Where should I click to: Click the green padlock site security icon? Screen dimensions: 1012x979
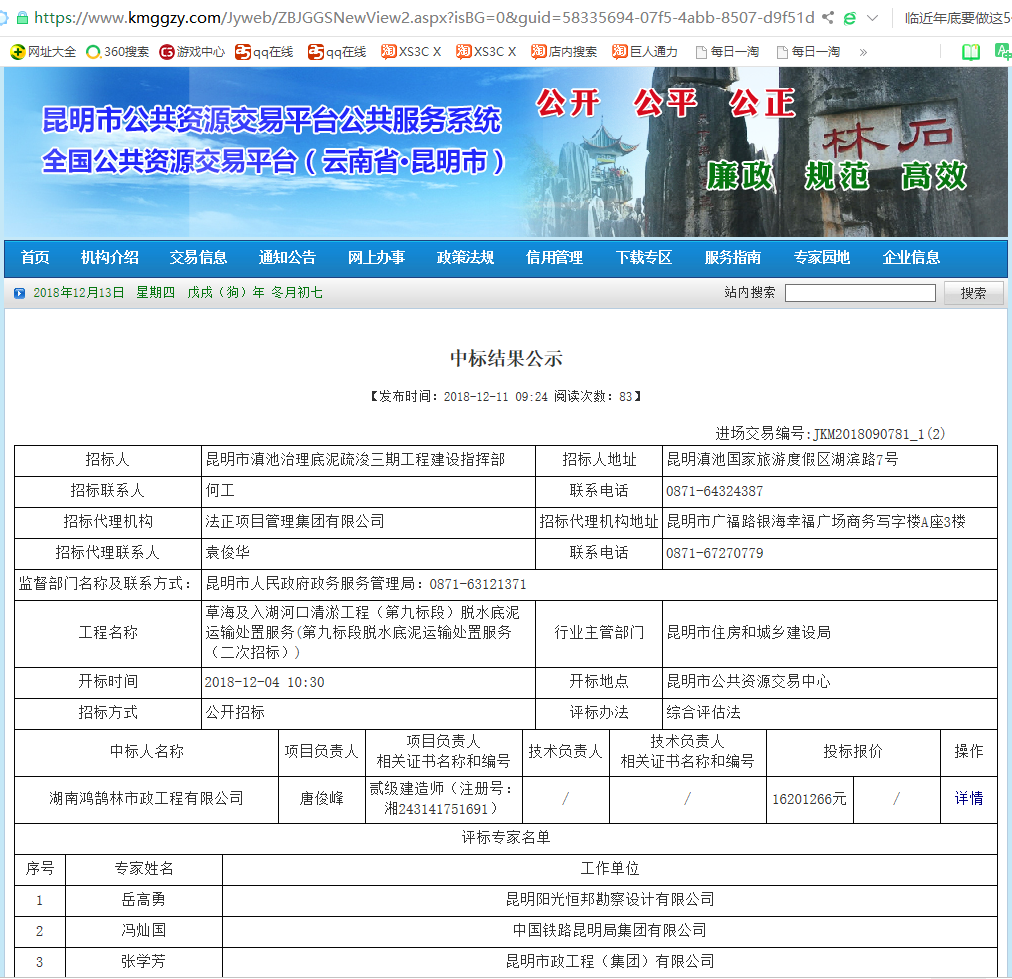click(23, 18)
